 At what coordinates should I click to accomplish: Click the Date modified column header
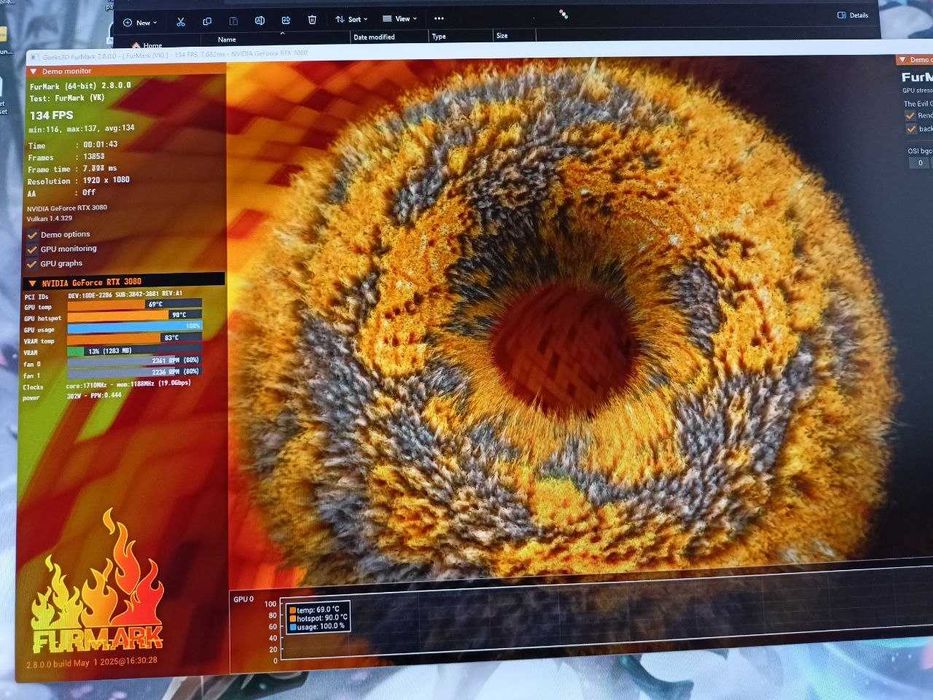click(x=374, y=37)
